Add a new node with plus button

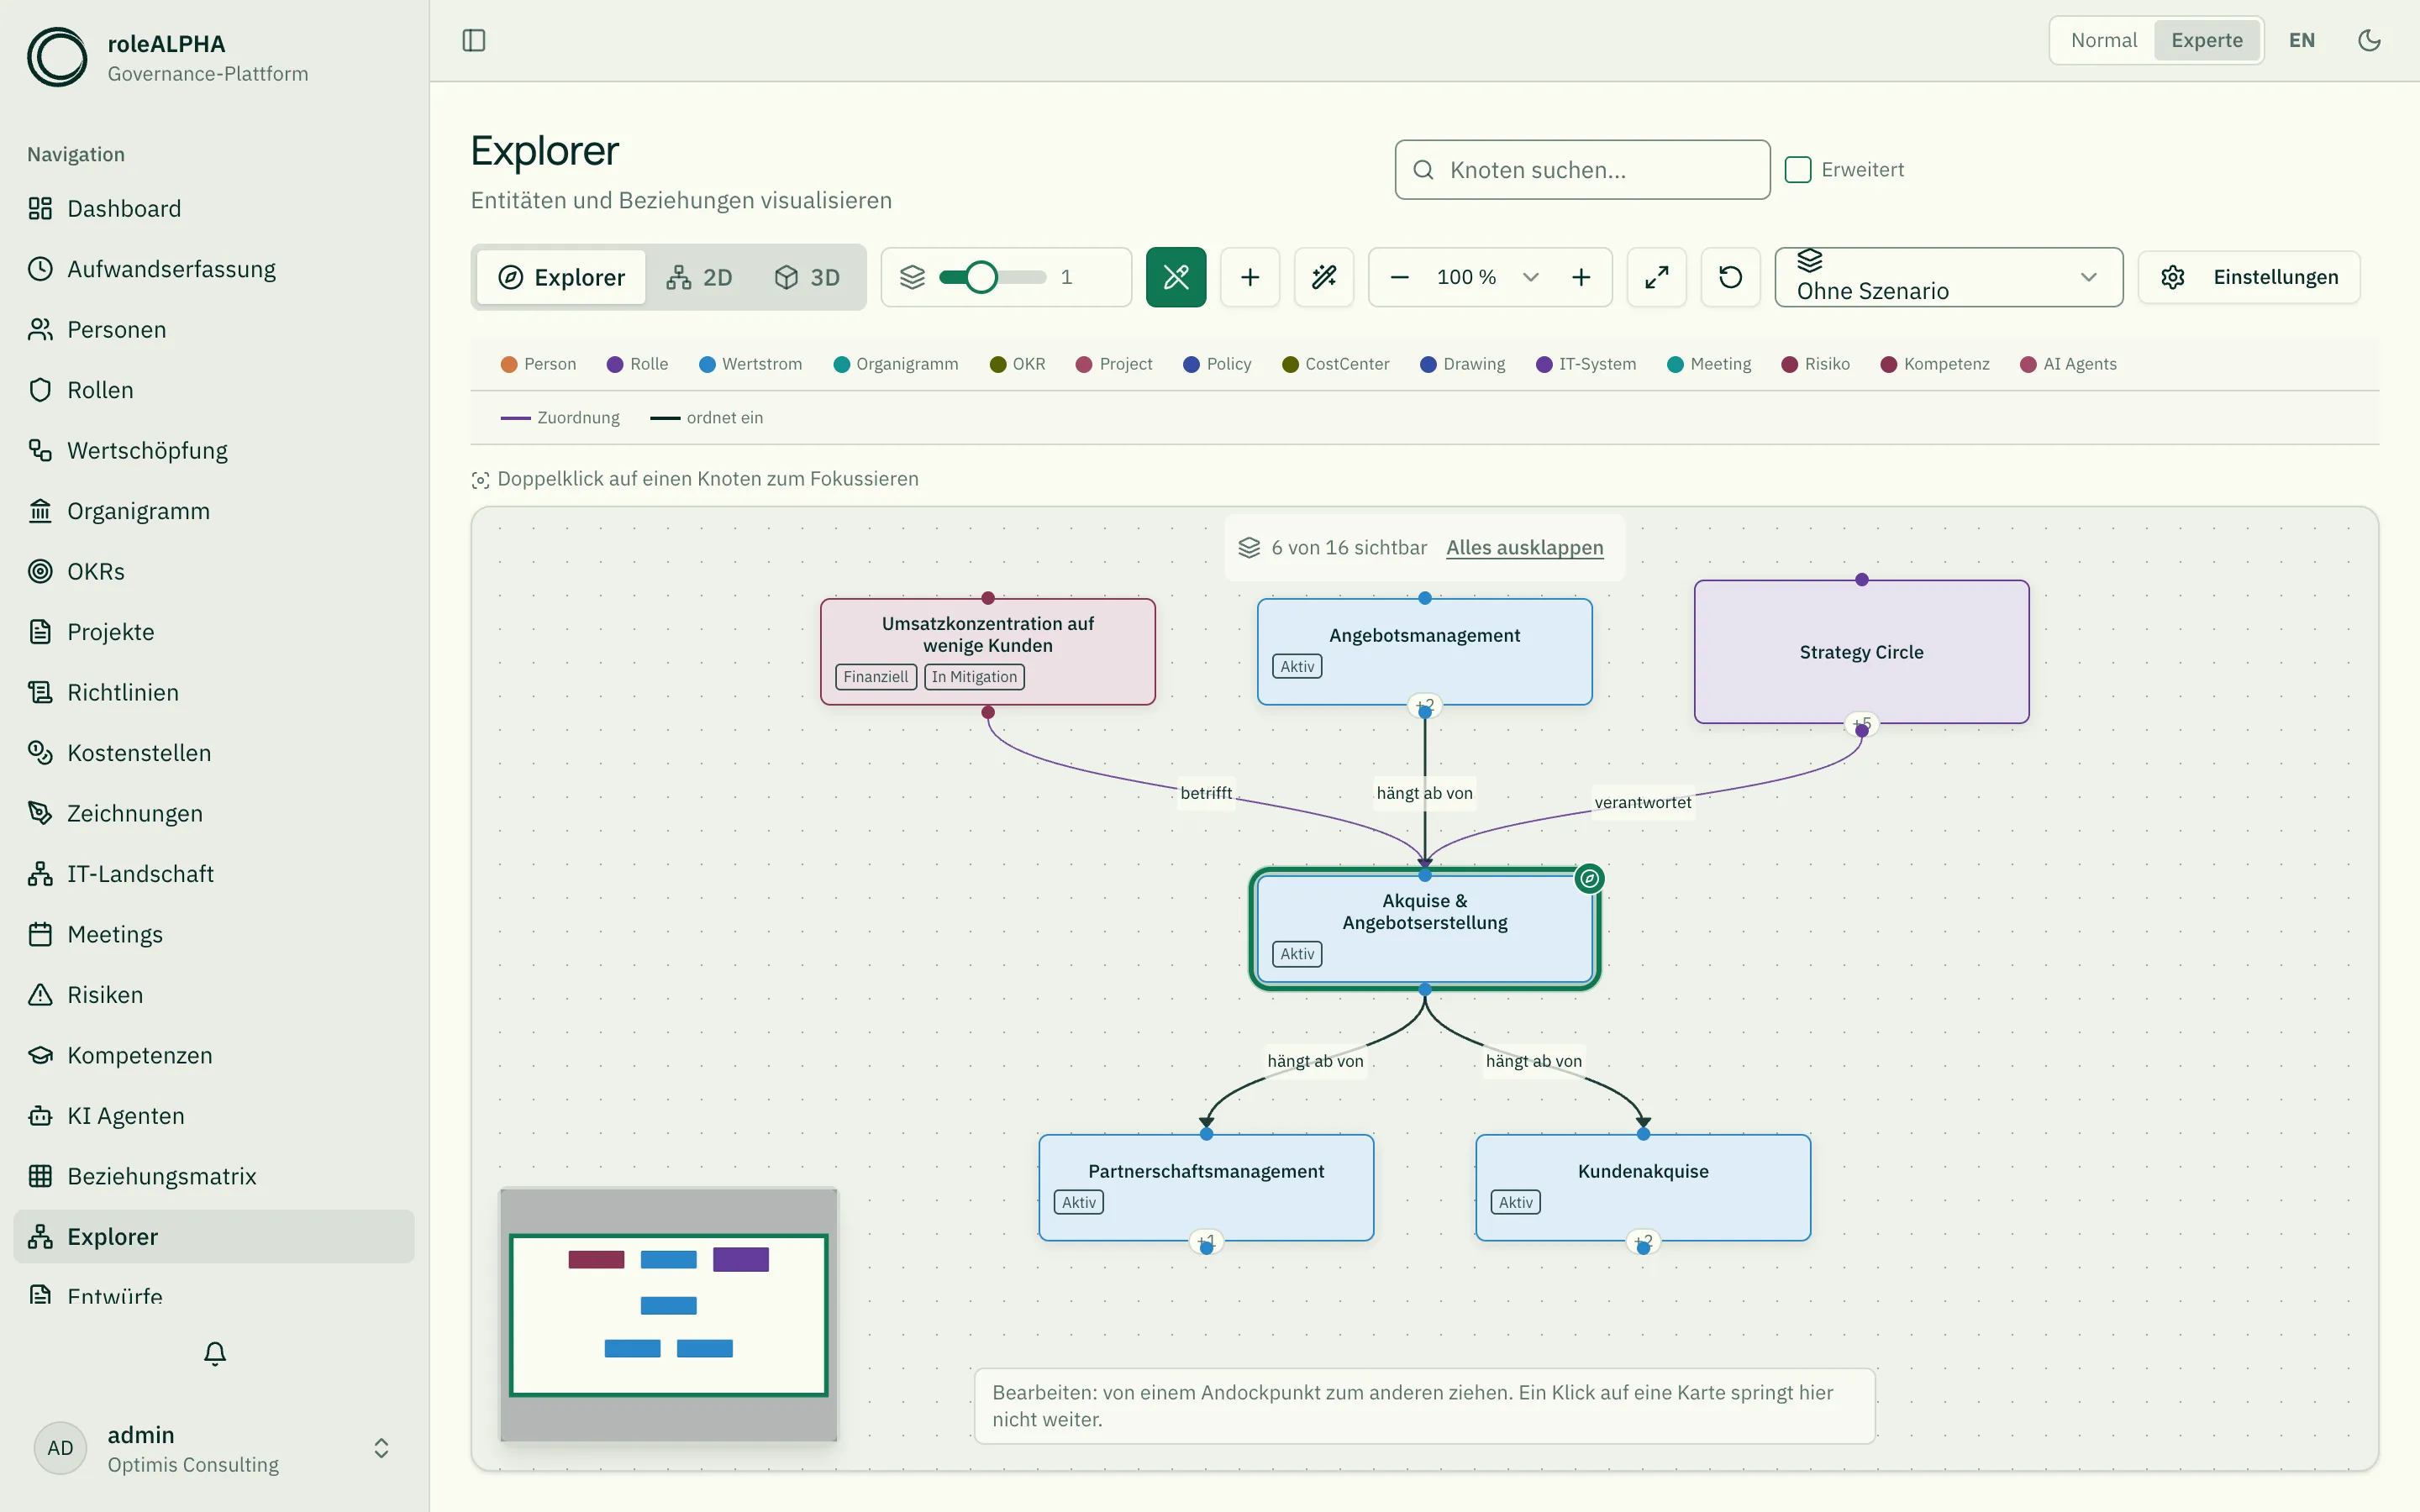point(1250,277)
